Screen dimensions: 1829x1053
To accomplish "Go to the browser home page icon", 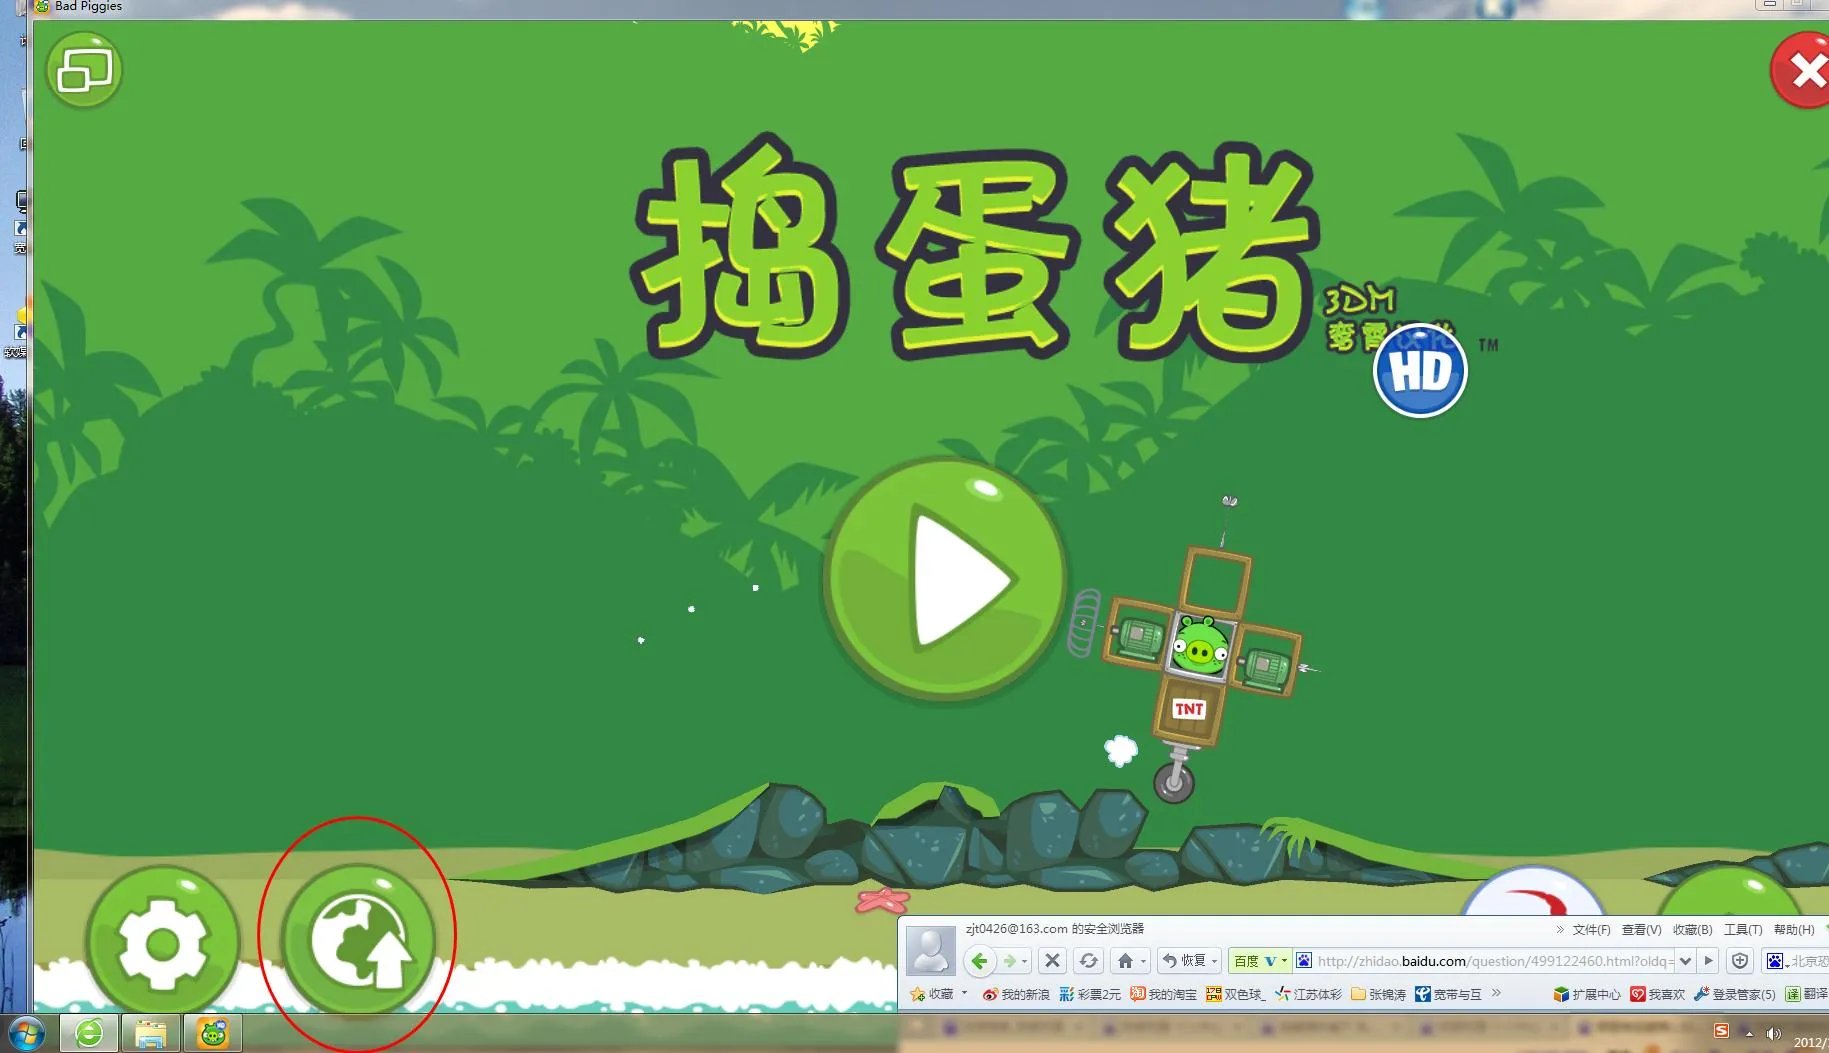I will [1126, 961].
